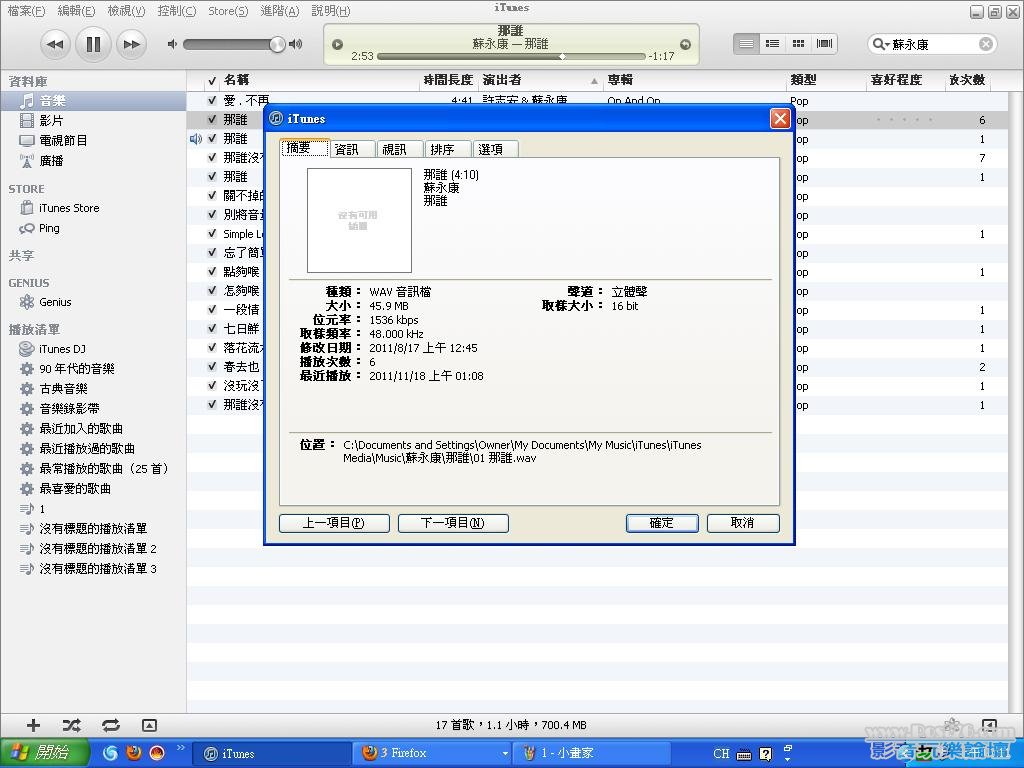Switch to the 資訊 tab in dialog
The image size is (1024, 768).
point(352,150)
